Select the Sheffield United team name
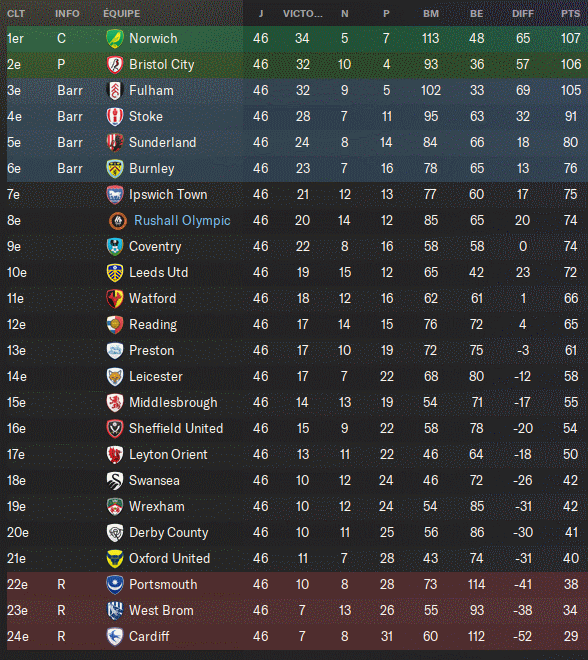Screen dimensions: 588x660 pyautogui.click(x=176, y=428)
